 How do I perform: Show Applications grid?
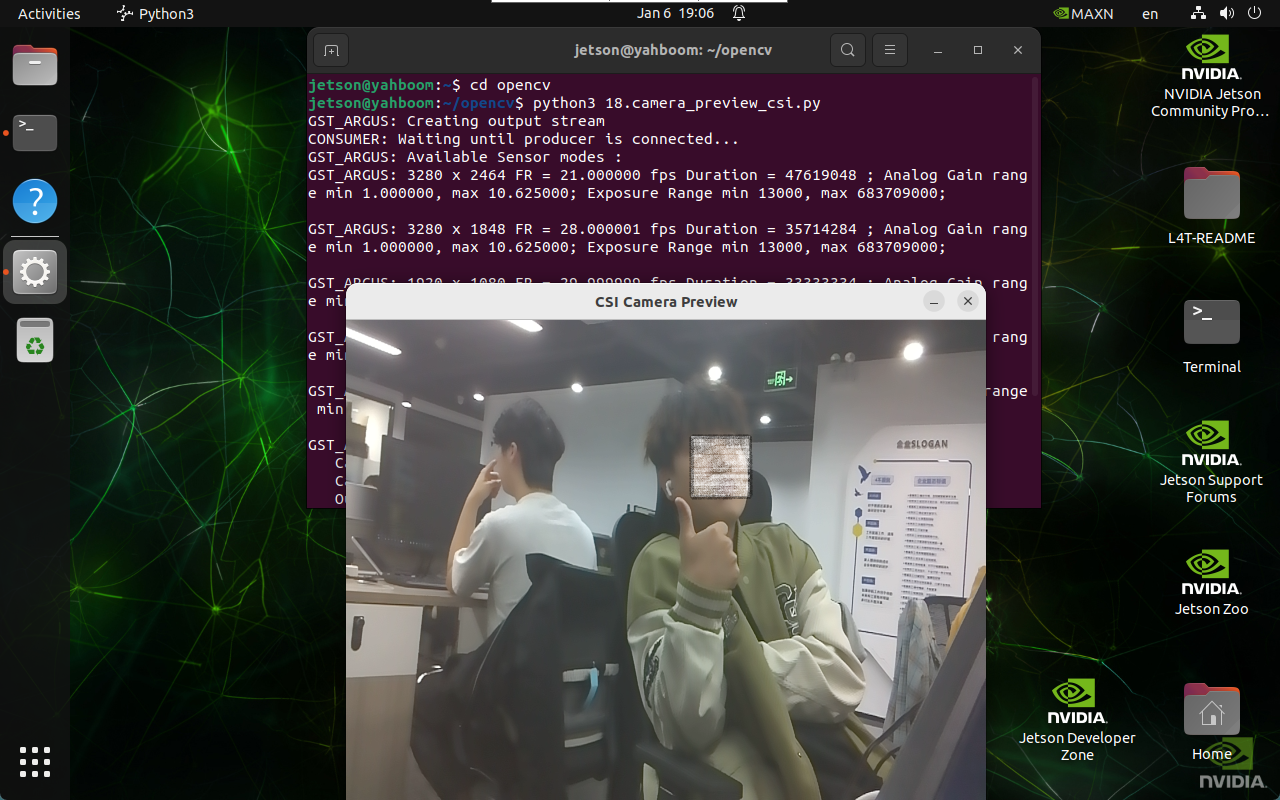pos(35,761)
